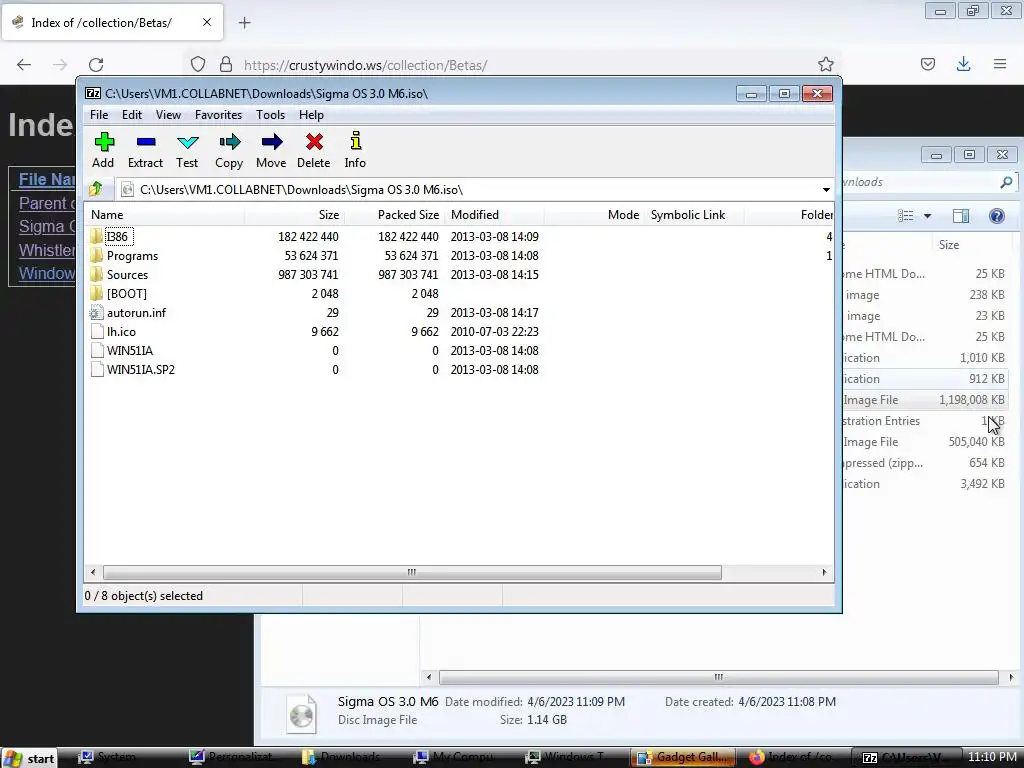The image size is (1024, 768).
Task: Switch to Gadget Gallery taskbar button
Action: (x=683, y=758)
